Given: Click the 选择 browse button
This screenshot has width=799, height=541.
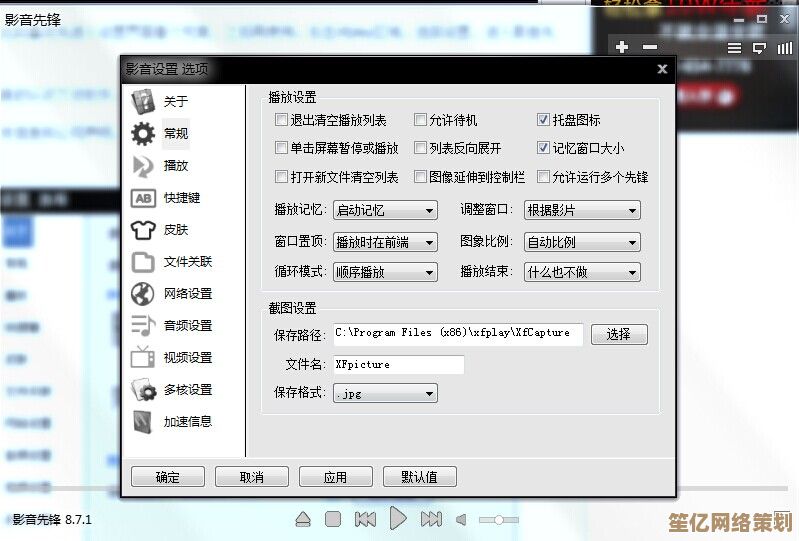Looking at the screenshot, I should pos(619,334).
